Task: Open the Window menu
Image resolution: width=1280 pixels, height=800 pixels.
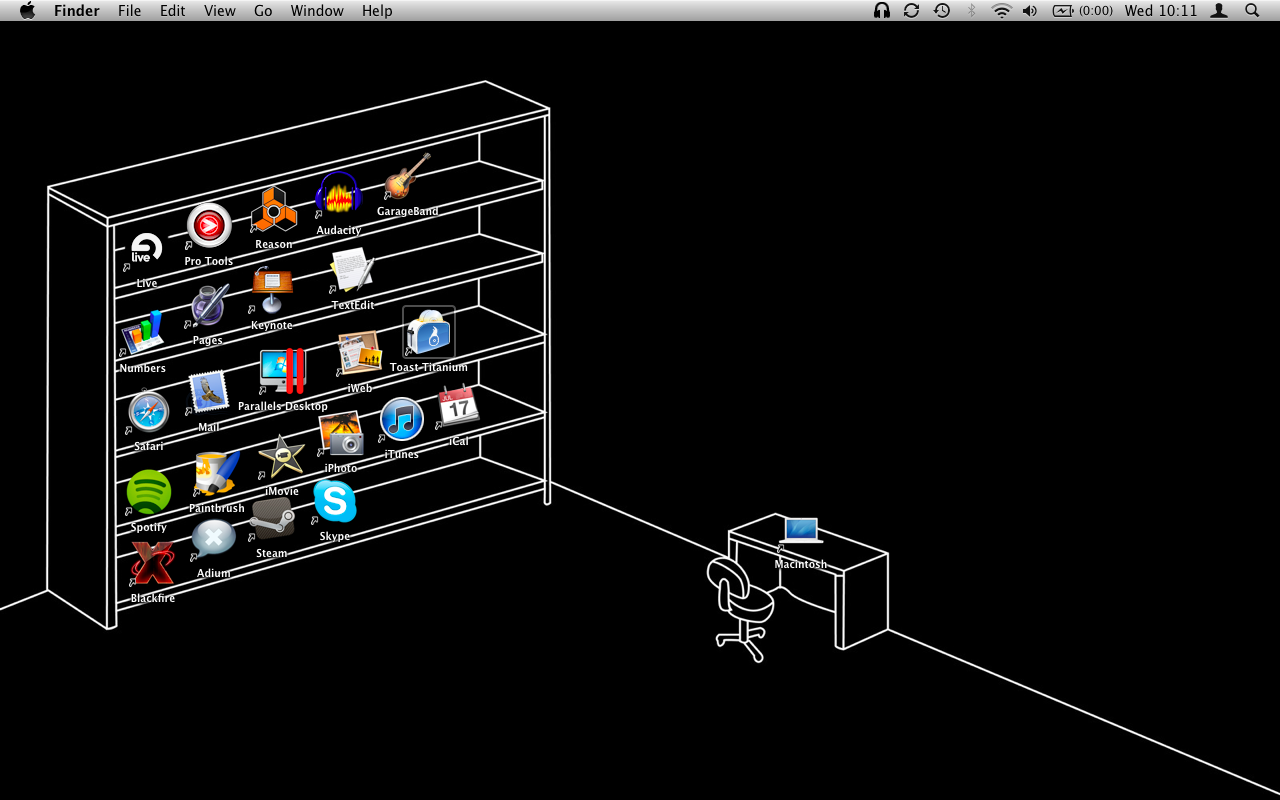Action: tap(317, 10)
